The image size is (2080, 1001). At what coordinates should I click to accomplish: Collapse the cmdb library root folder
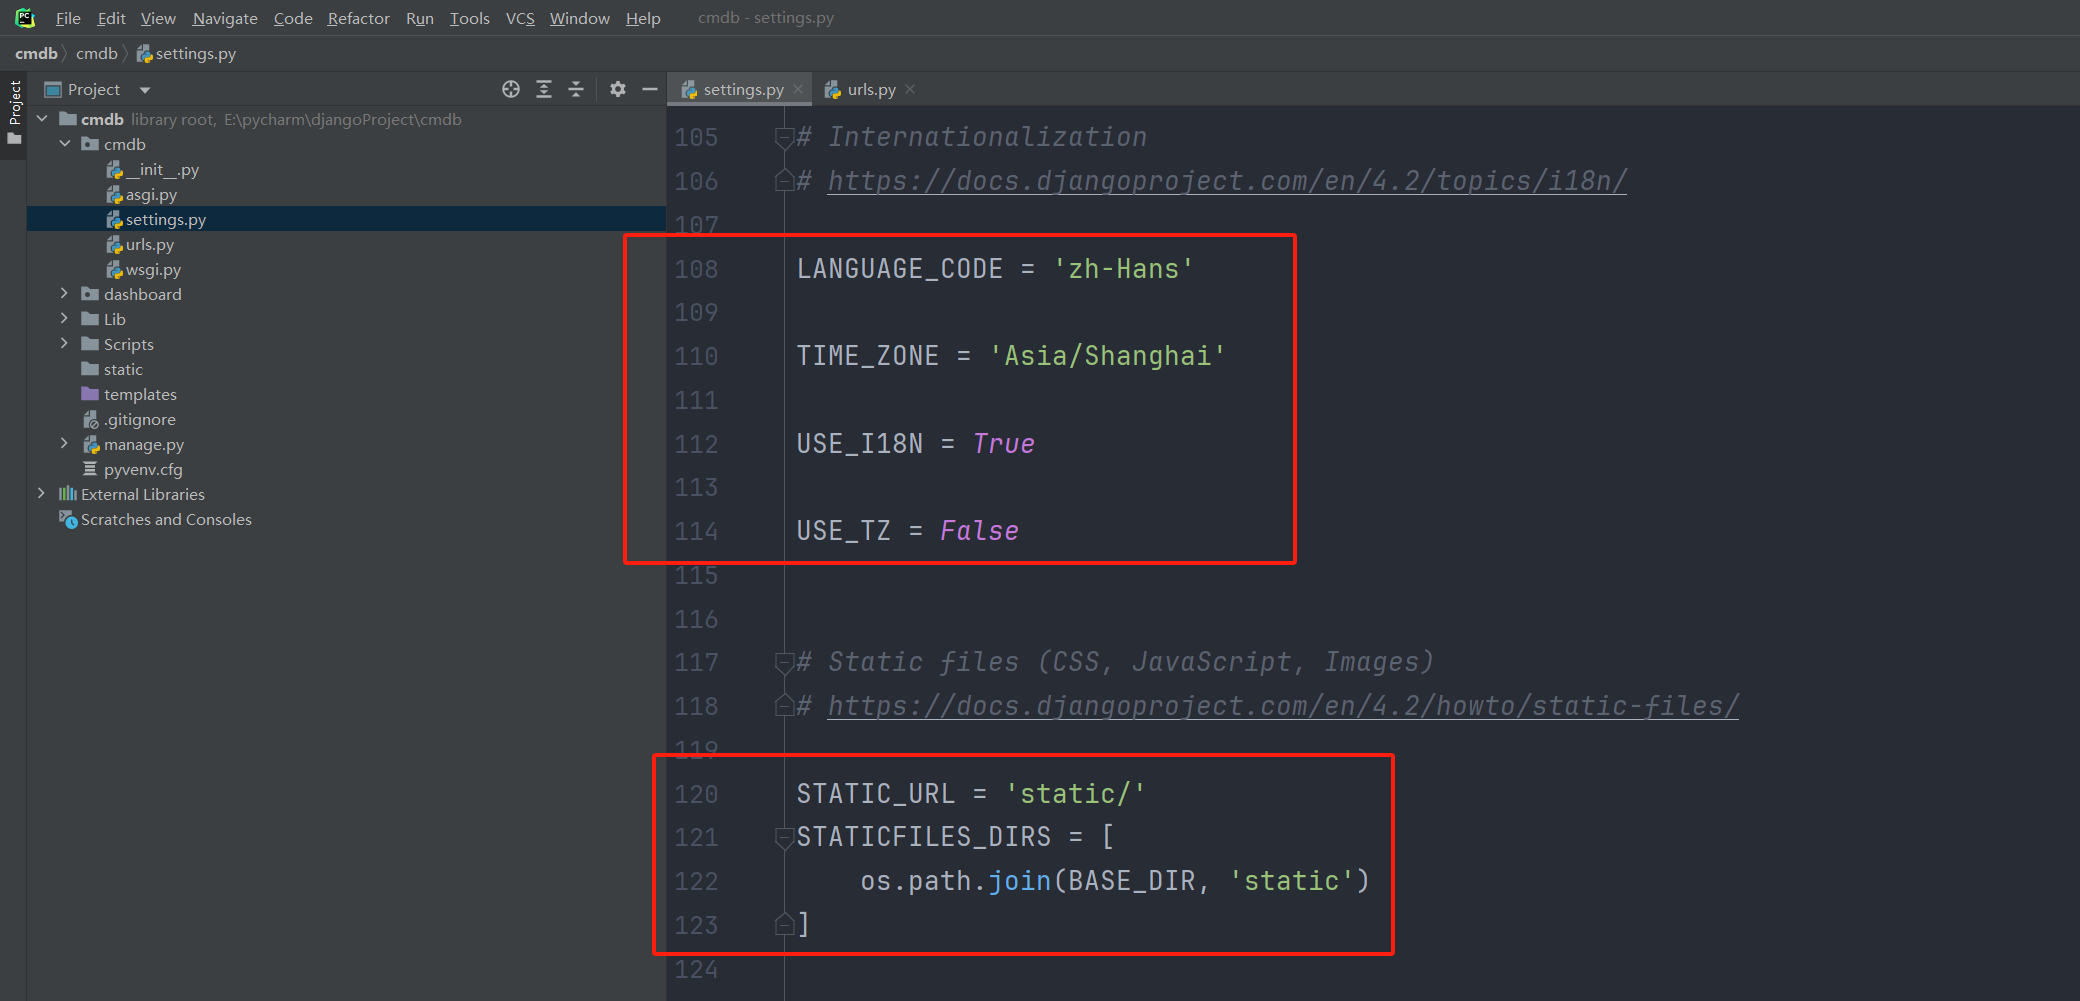pos(42,119)
